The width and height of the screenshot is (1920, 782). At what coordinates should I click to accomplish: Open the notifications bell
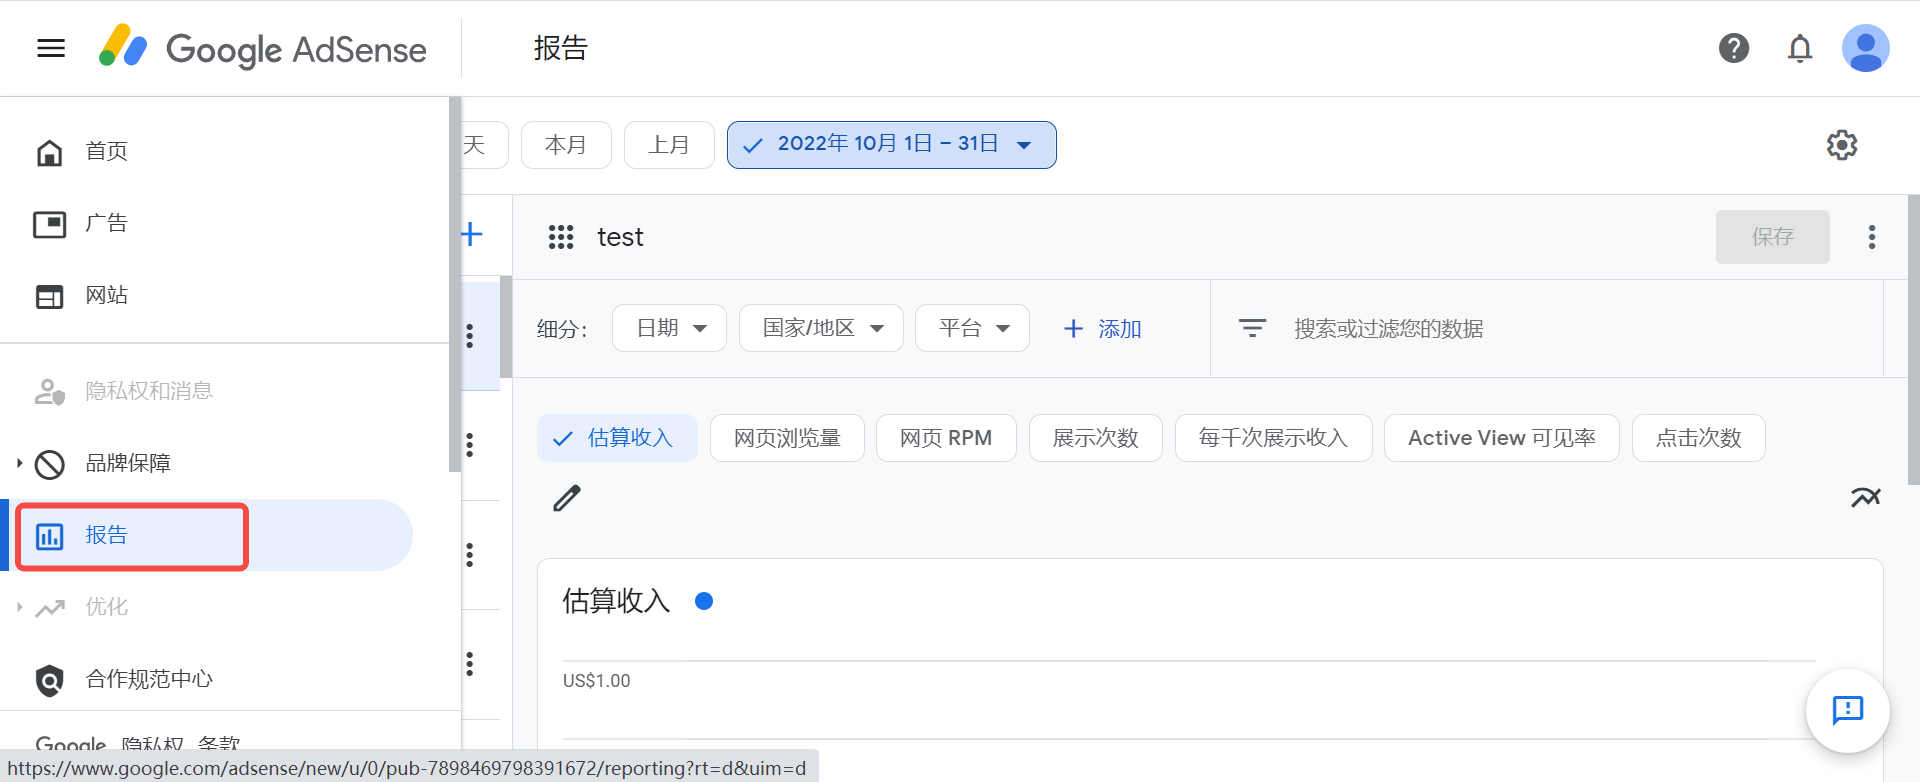[1799, 48]
